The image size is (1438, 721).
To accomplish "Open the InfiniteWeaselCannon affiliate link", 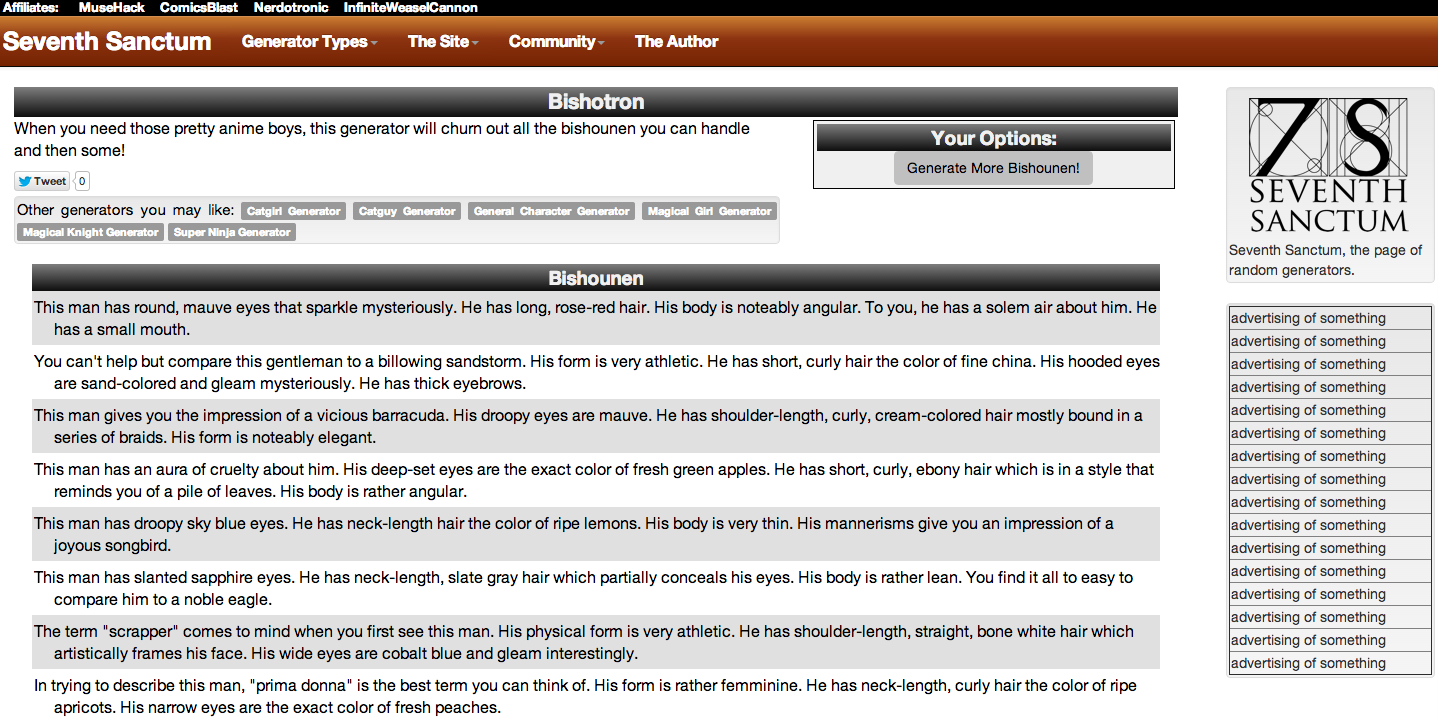I will point(411,7).
